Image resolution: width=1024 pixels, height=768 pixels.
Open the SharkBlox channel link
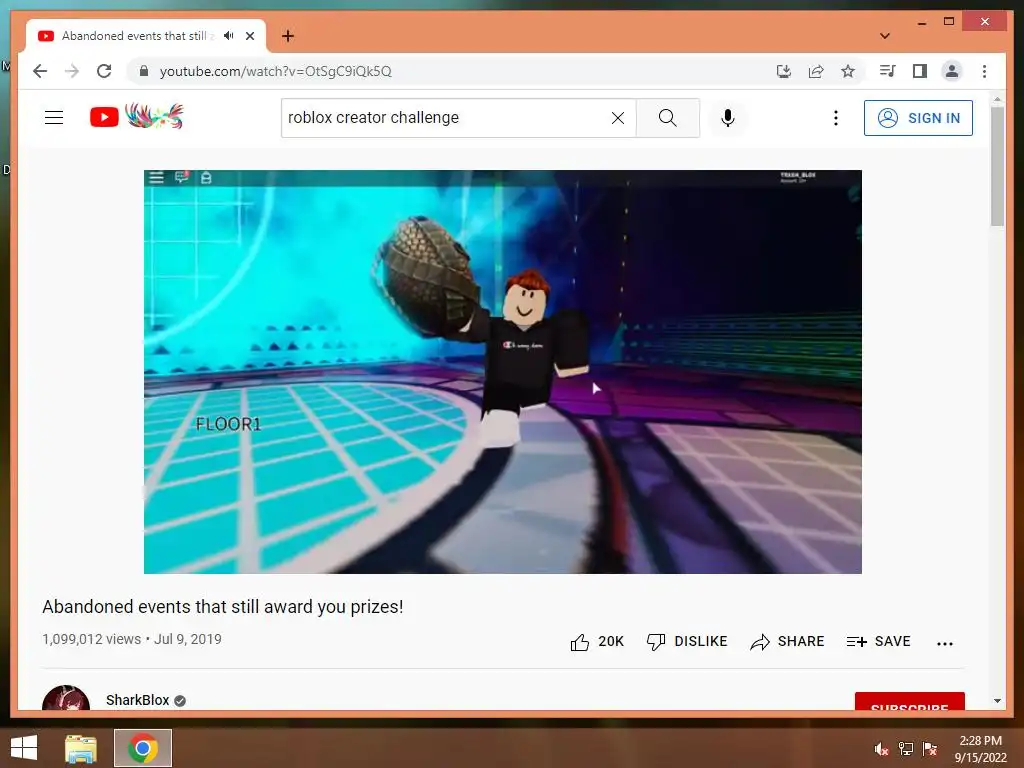pyautogui.click(x=137, y=700)
